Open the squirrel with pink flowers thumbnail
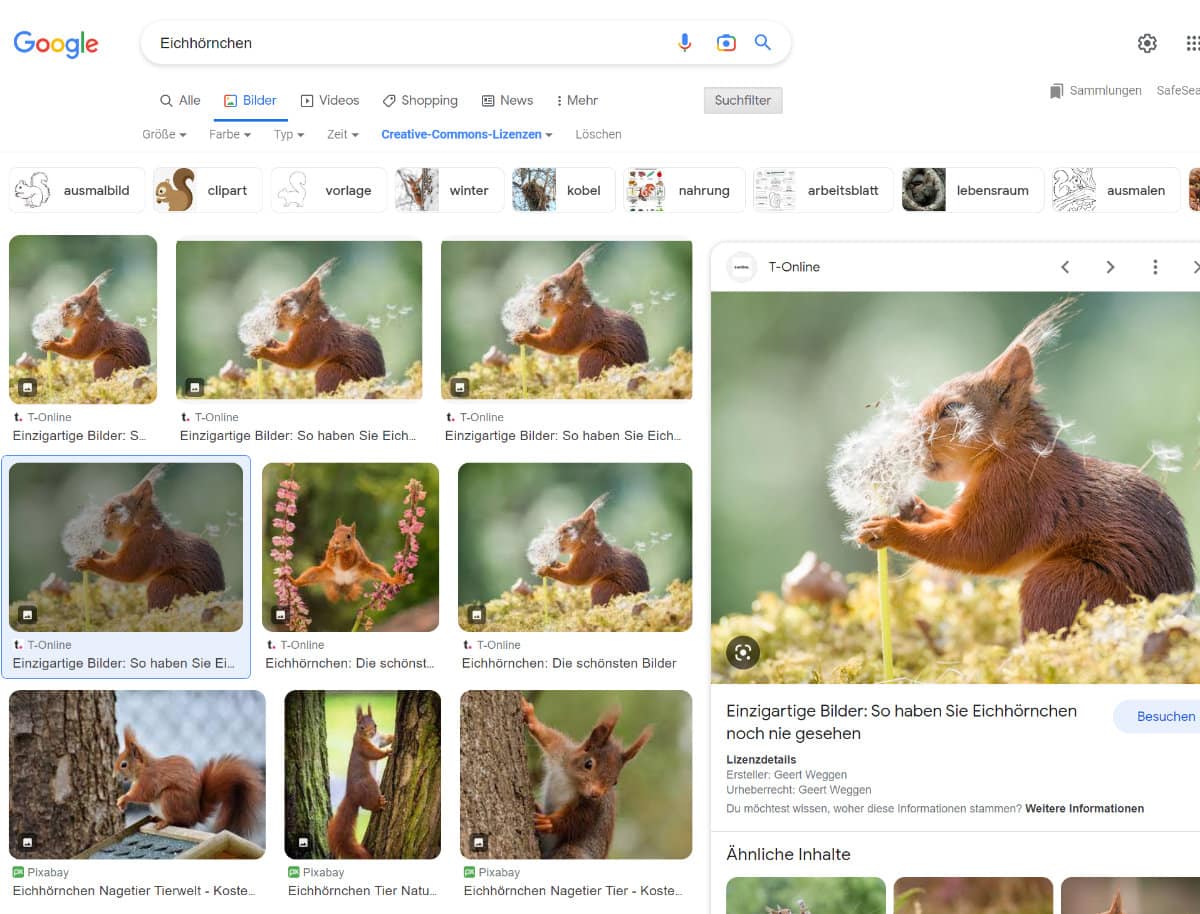1200x914 pixels. click(350, 546)
